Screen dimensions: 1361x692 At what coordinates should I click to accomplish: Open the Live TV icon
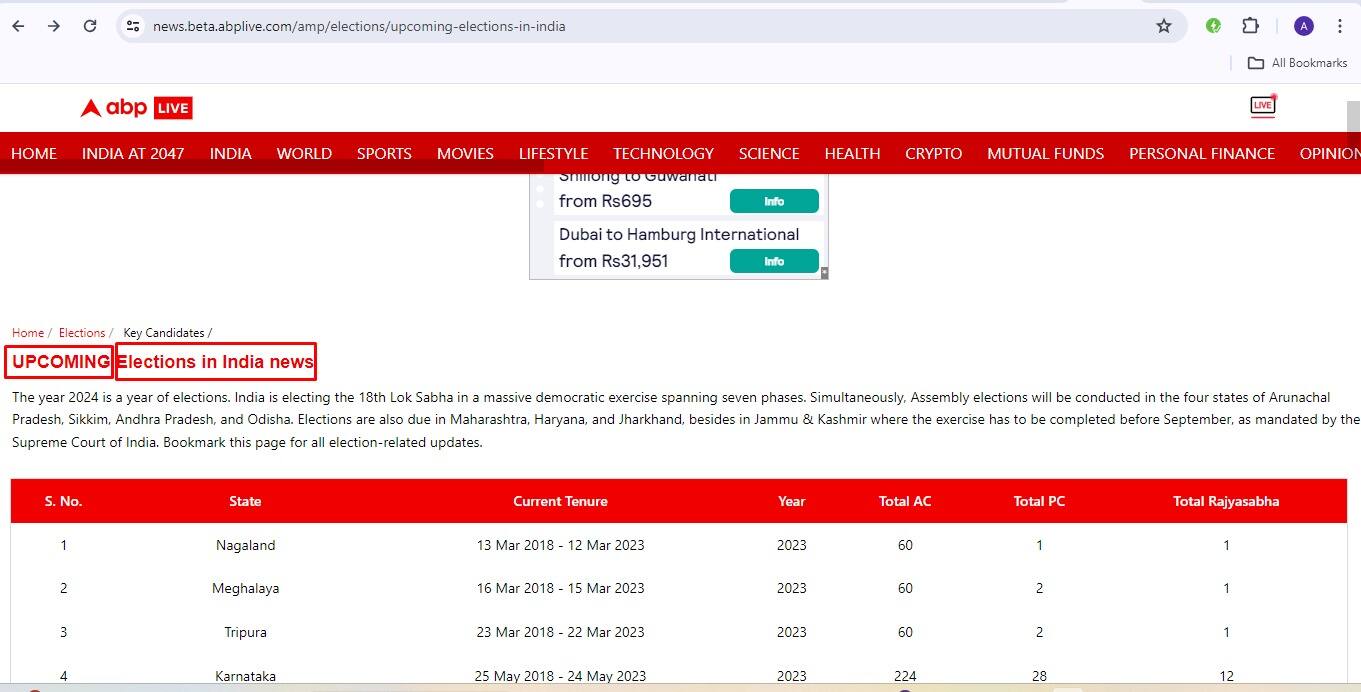(1263, 106)
